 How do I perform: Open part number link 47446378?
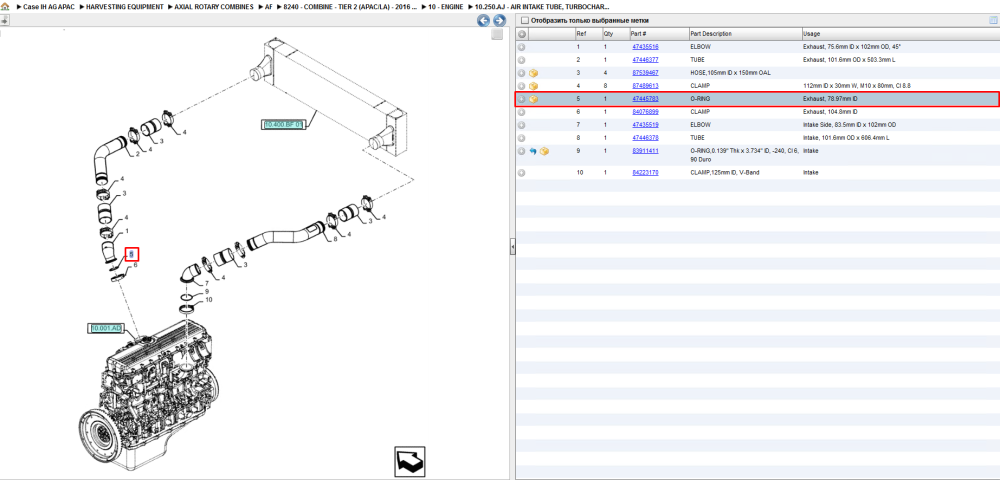(x=645, y=138)
